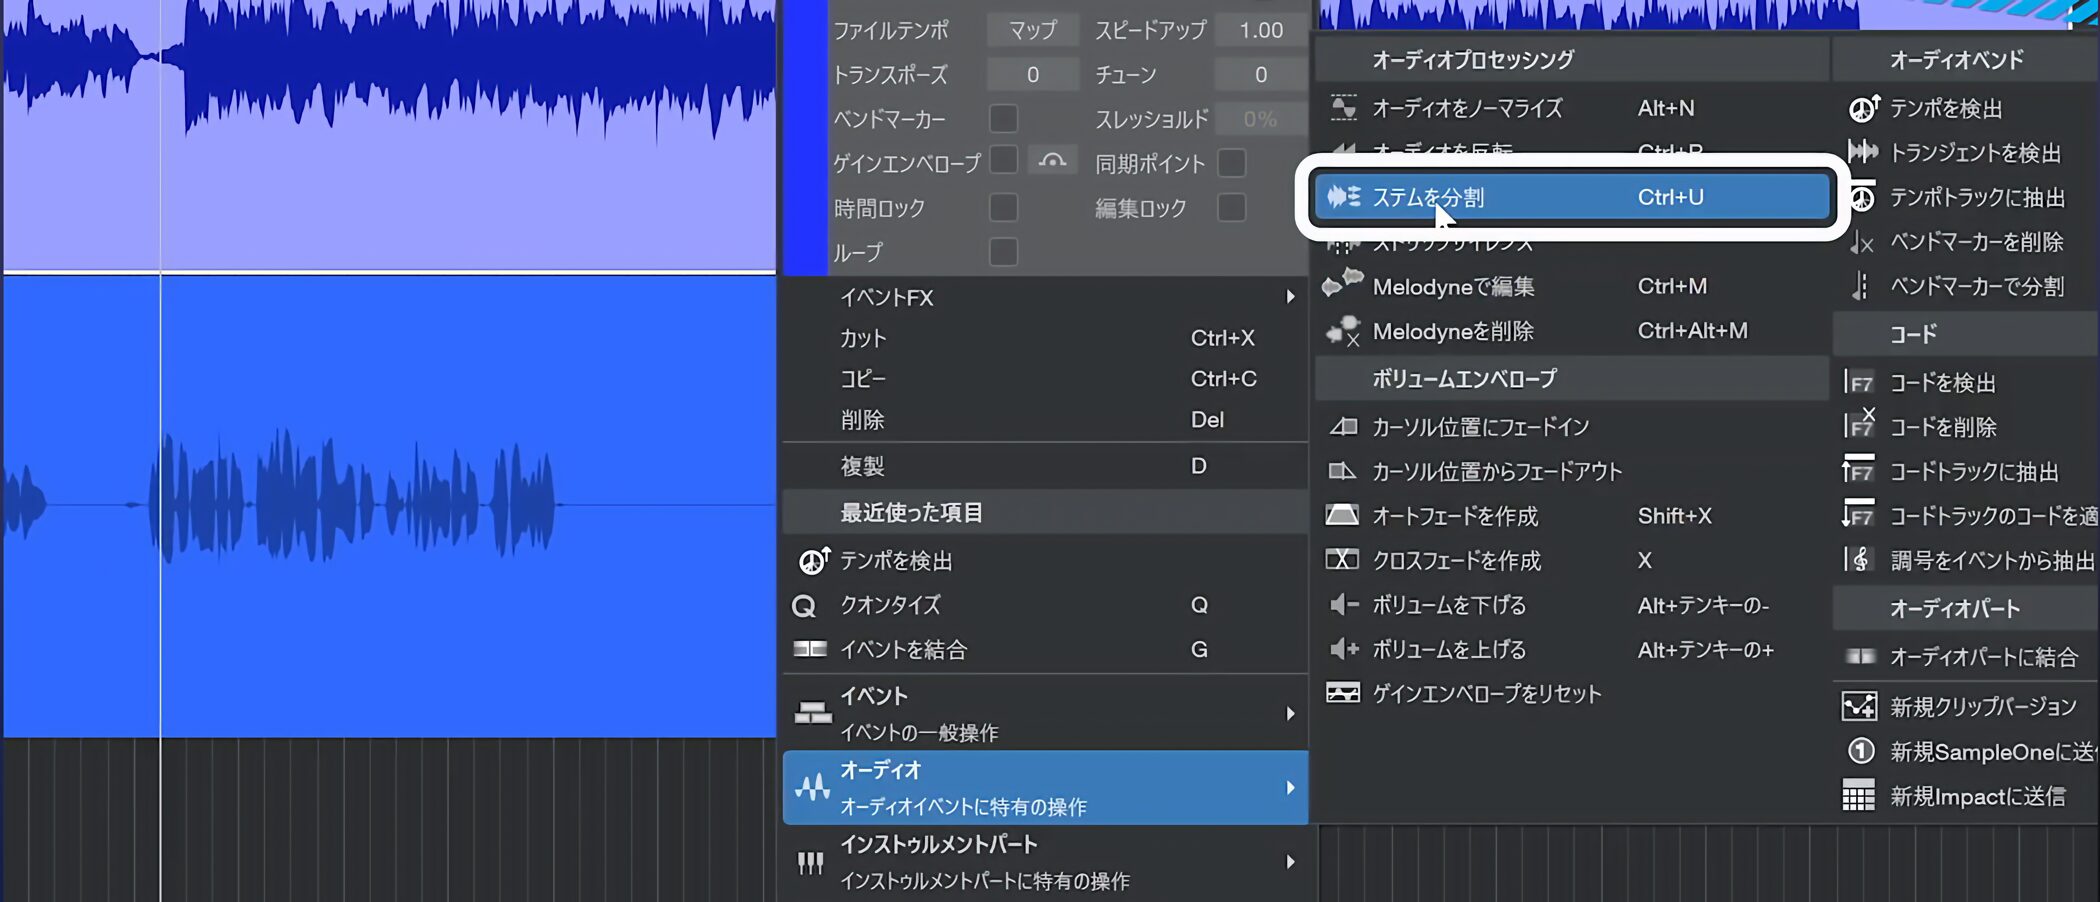Viewport: 2100px width, 902px height.
Task: Enable the ベンドマーカー checkbox
Action: [x=1003, y=119]
